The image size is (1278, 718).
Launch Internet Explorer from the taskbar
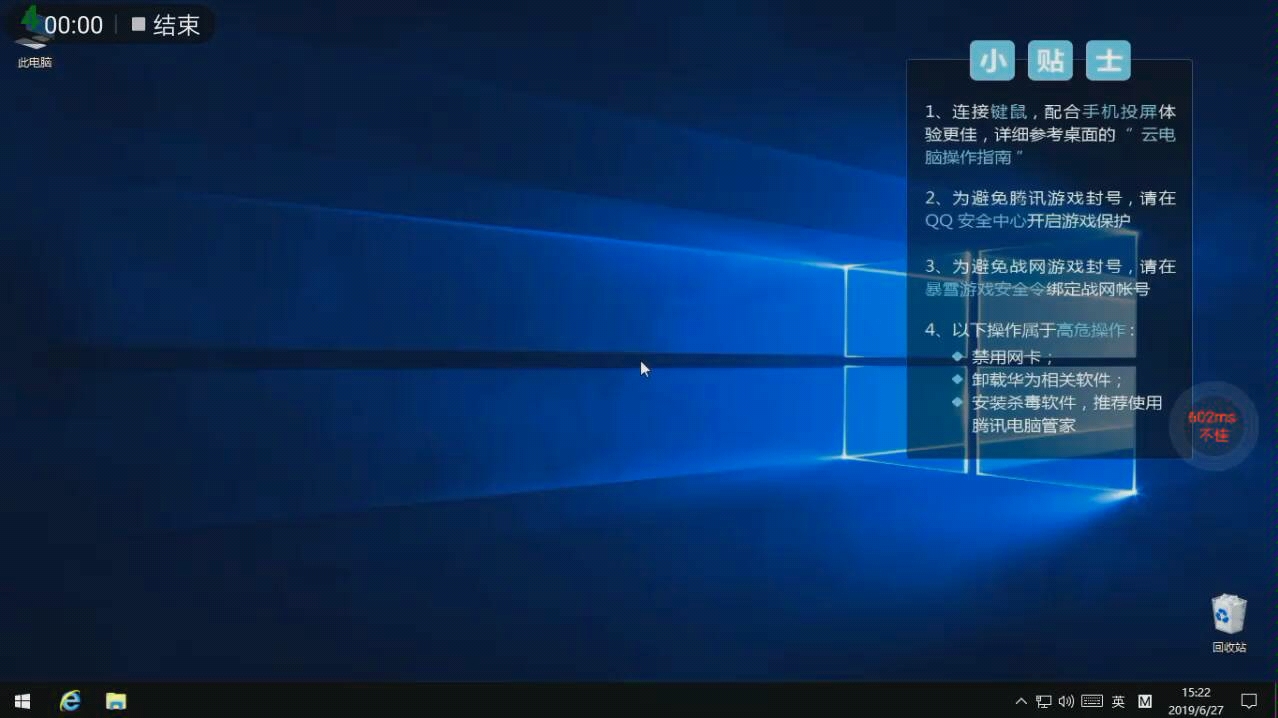(x=69, y=700)
